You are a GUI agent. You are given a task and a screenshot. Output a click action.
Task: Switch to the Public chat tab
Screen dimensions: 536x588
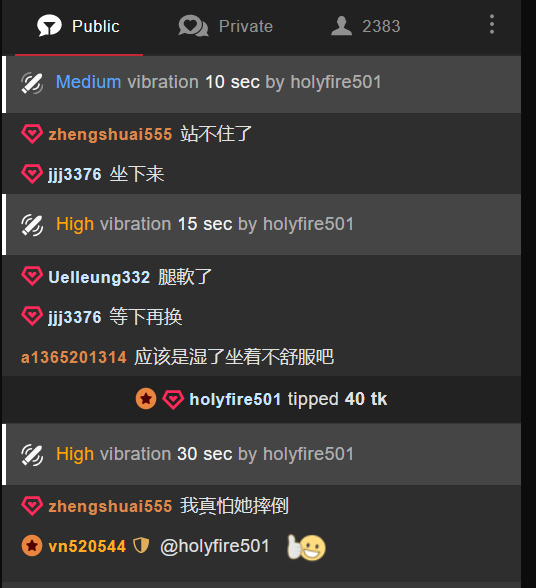79,27
